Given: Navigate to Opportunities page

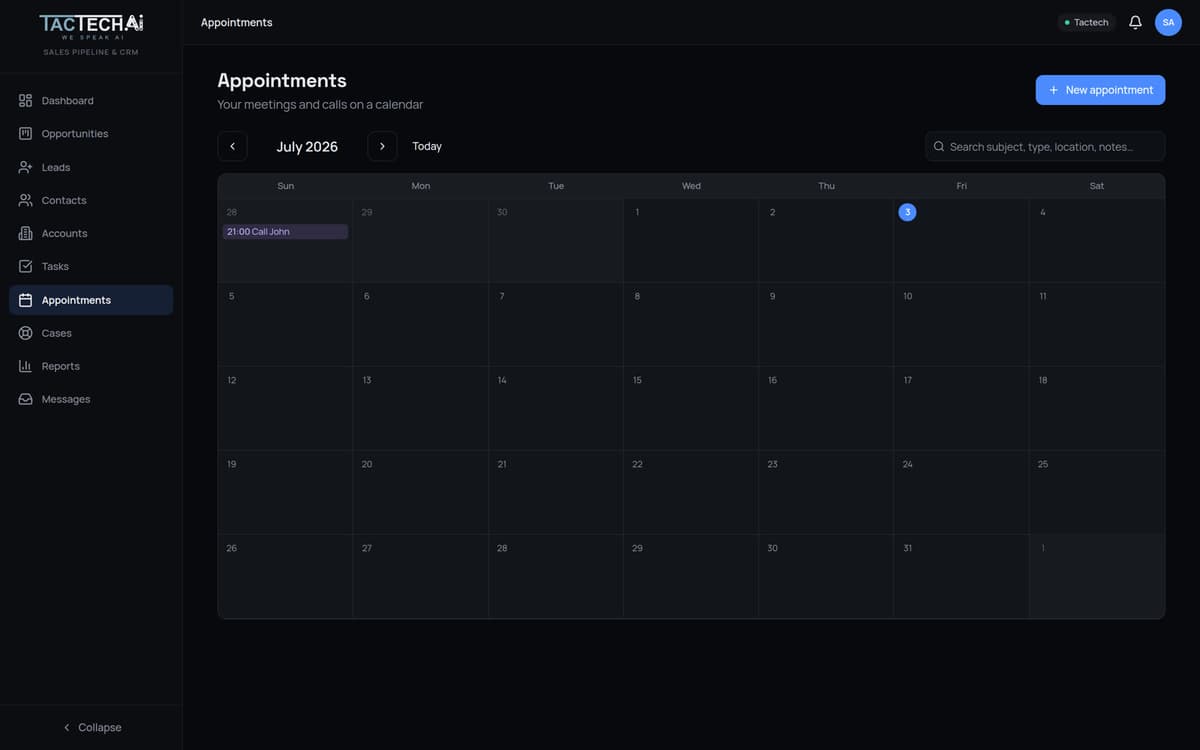Looking at the screenshot, I should click(91, 134).
